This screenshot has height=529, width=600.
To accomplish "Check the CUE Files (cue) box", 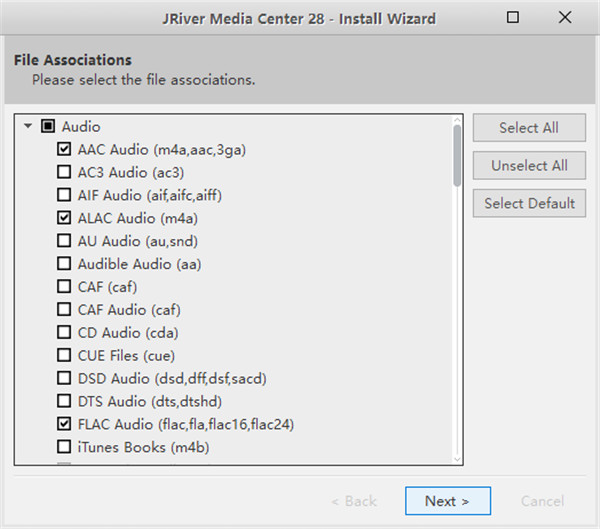I will click(x=65, y=355).
